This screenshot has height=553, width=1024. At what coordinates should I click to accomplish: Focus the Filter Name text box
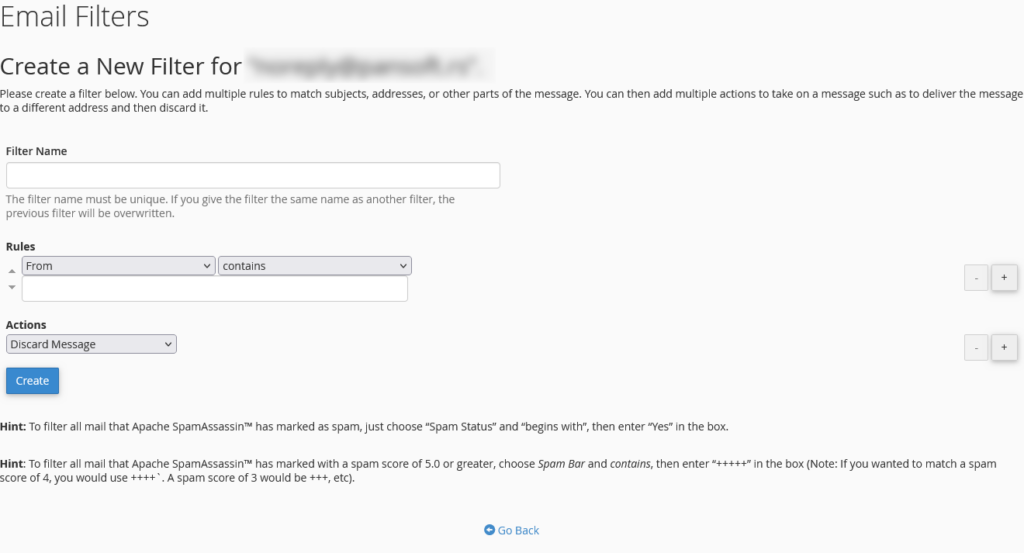[253, 176]
